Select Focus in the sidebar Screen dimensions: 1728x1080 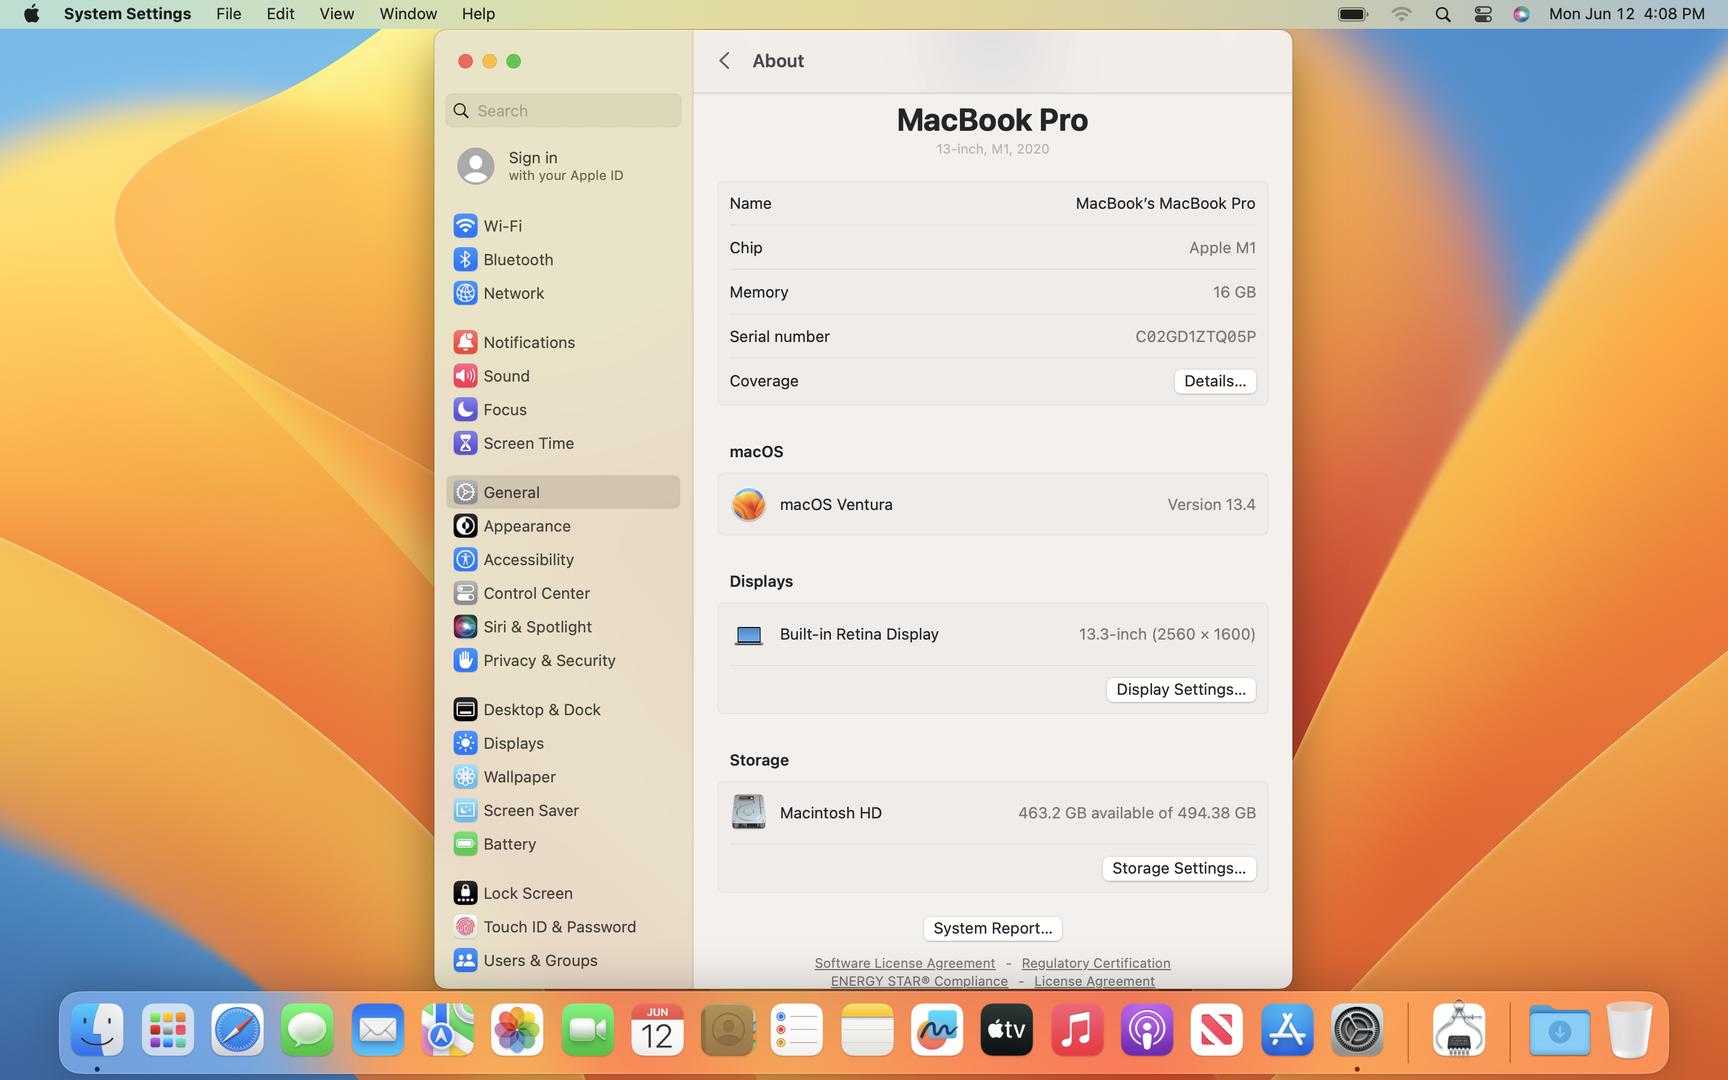(x=504, y=410)
